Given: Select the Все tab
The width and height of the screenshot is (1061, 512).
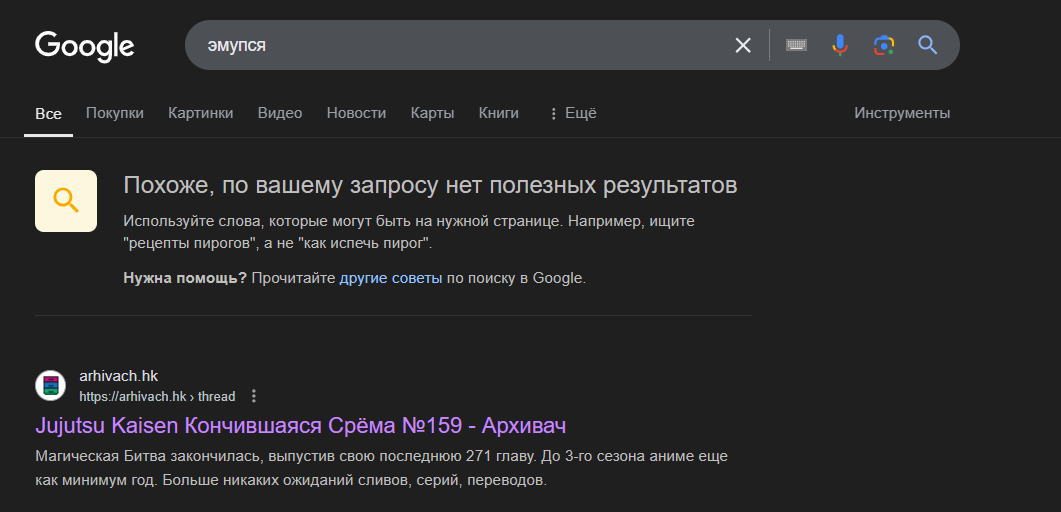Looking at the screenshot, I should point(48,114).
